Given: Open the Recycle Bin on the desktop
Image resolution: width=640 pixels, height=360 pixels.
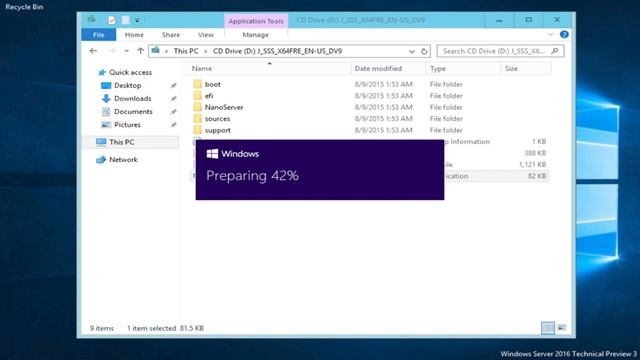Looking at the screenshot, I should tap(24, 7).
